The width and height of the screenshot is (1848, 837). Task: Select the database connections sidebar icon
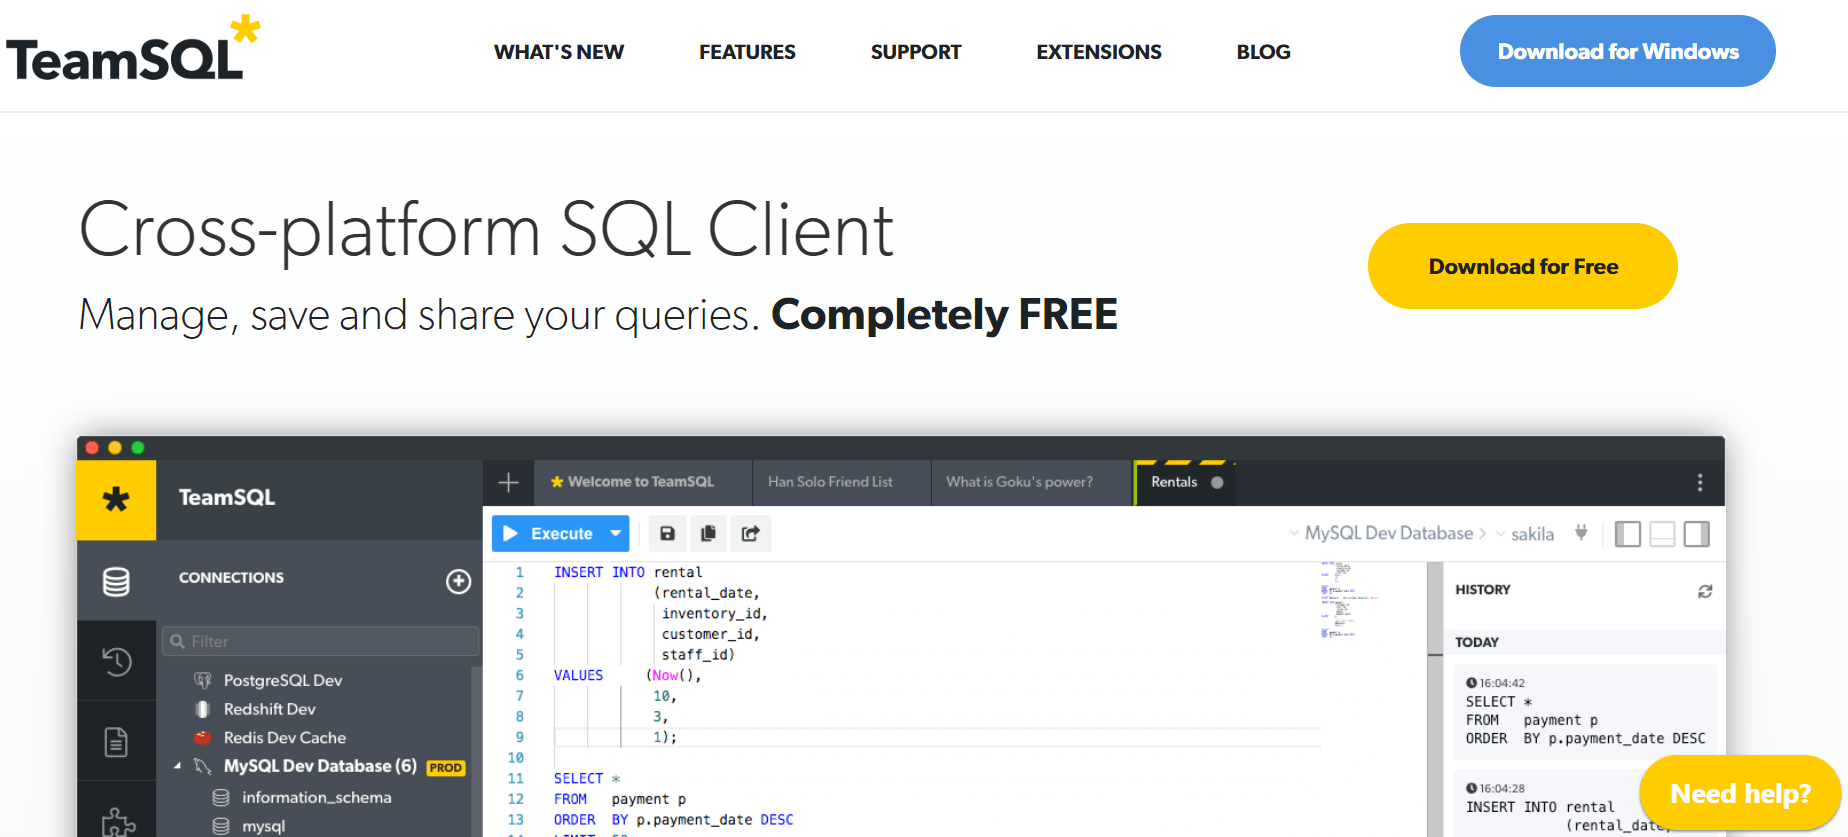click(116, 581)
